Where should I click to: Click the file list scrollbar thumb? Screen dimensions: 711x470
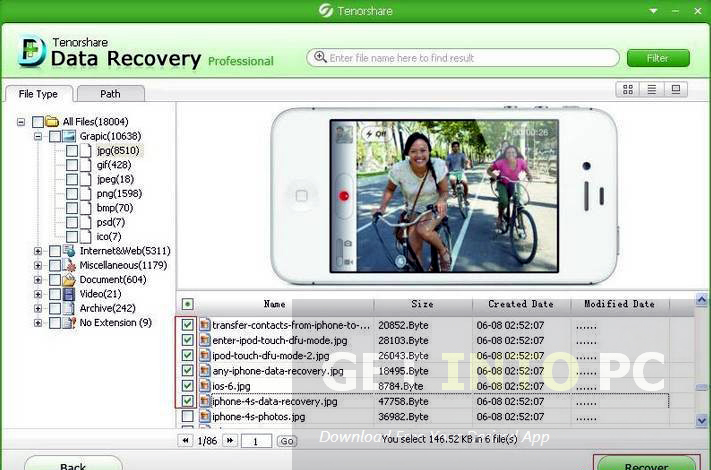(x=701, y=387)
